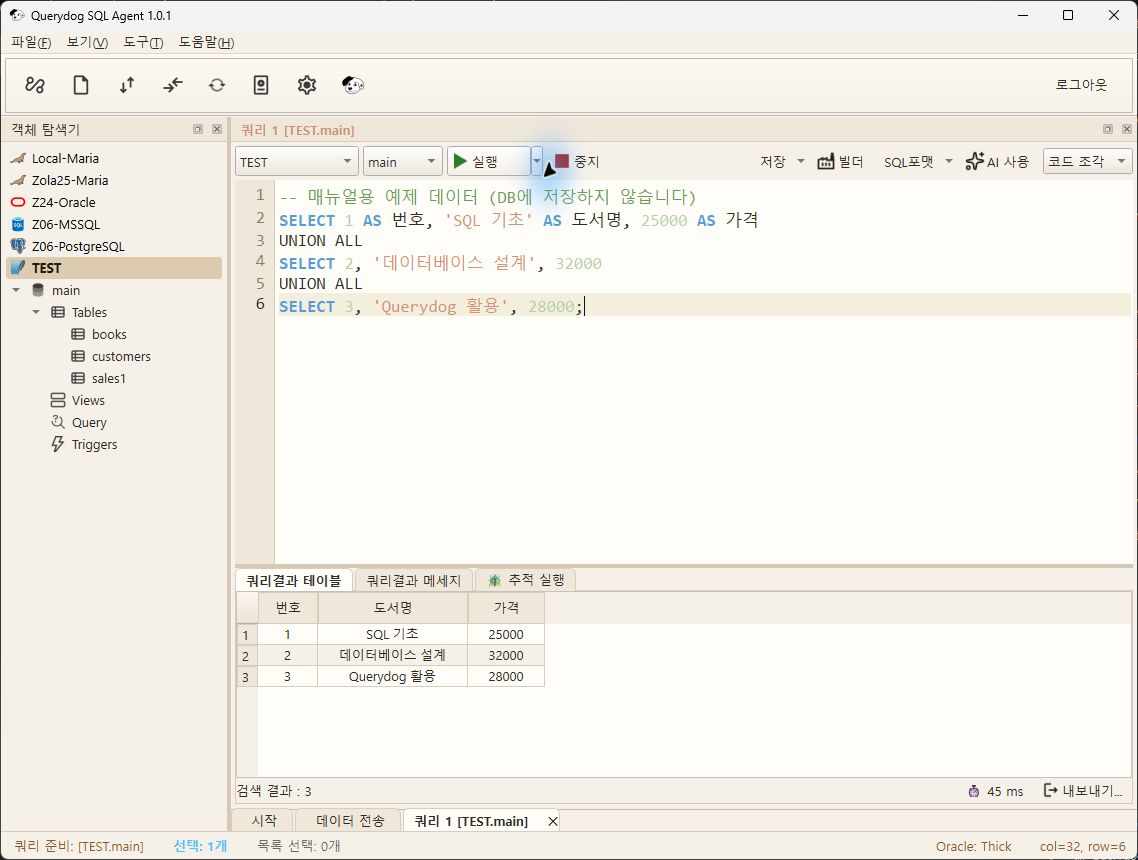Click the Z06-PostgreSQL elephant icon

[18, 246]
